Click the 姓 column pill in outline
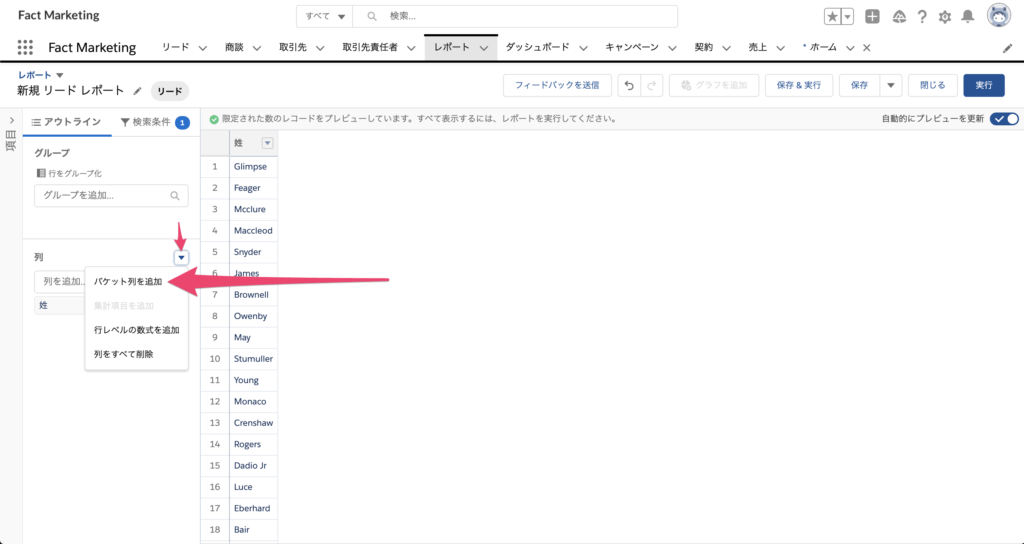 click(x=60, y=305)
